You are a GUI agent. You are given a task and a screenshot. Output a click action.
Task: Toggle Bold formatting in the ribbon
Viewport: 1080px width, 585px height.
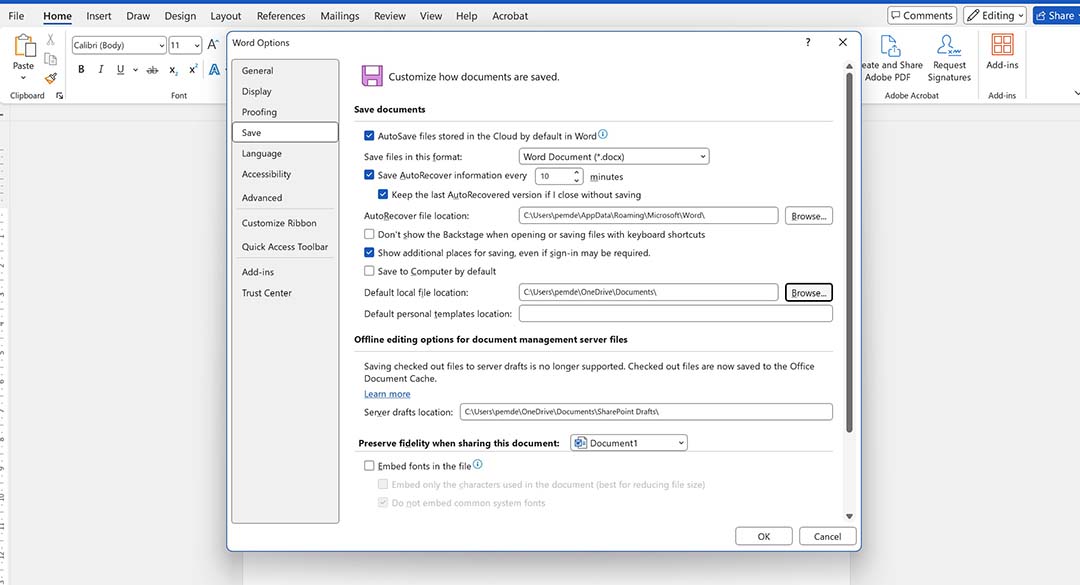[81, 70]
